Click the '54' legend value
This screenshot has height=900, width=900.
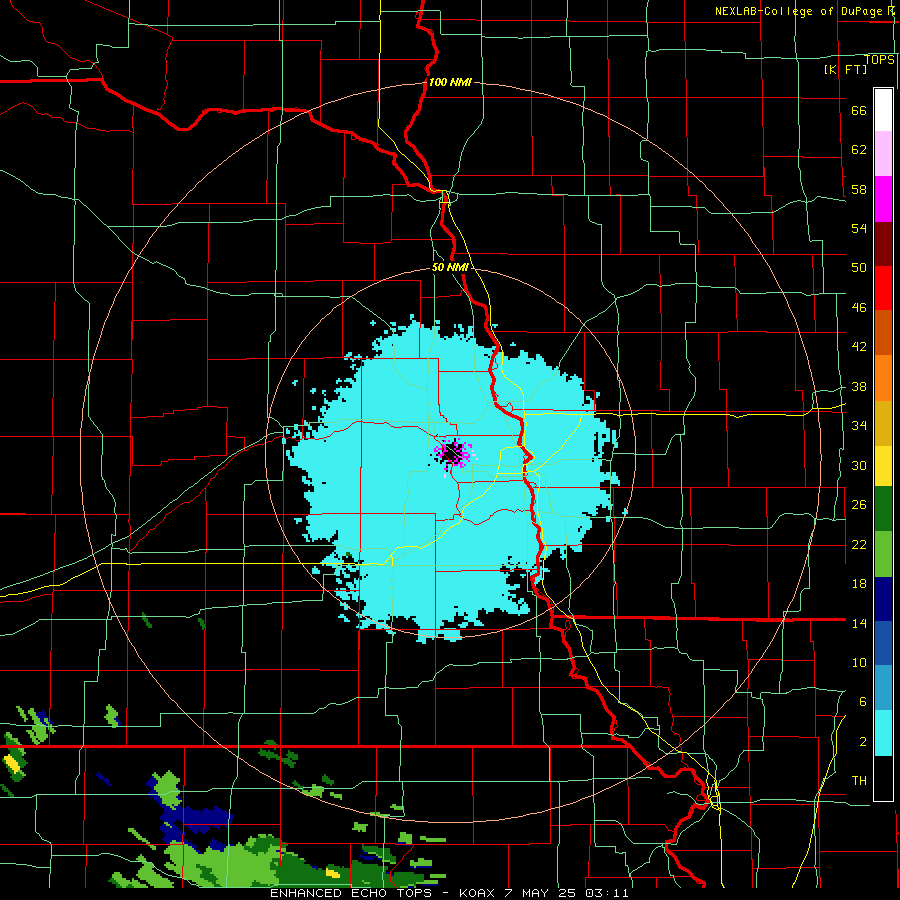point(859,228)
